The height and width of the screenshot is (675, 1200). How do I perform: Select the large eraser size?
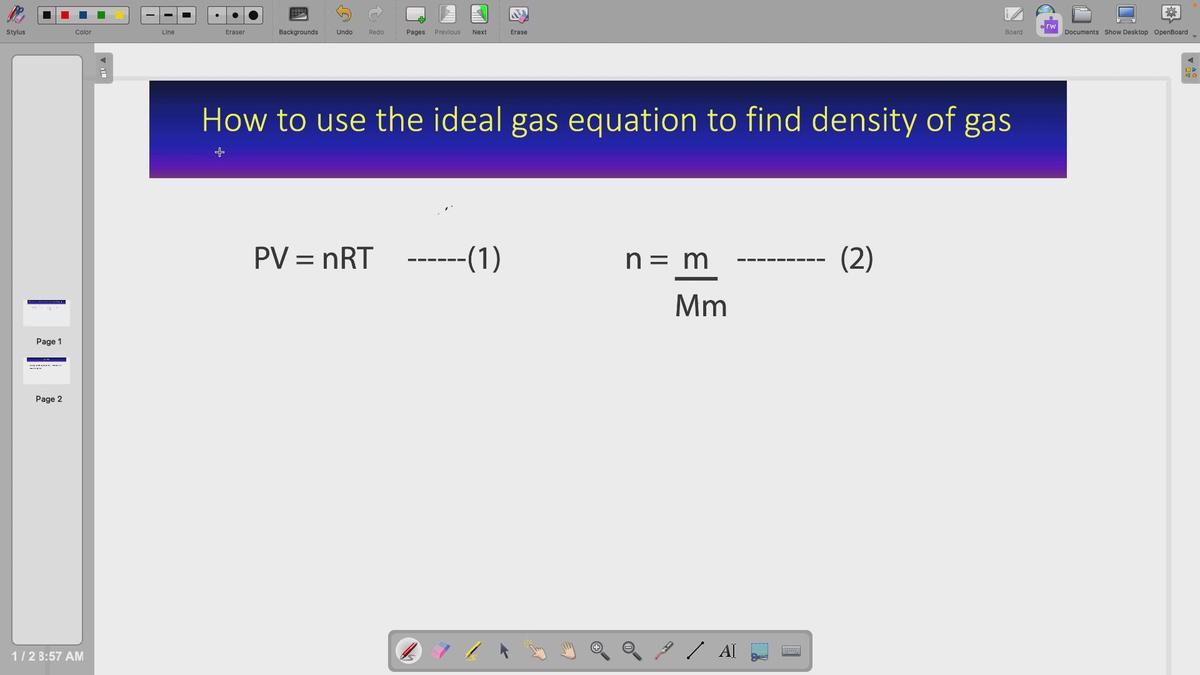click(253, 15)
